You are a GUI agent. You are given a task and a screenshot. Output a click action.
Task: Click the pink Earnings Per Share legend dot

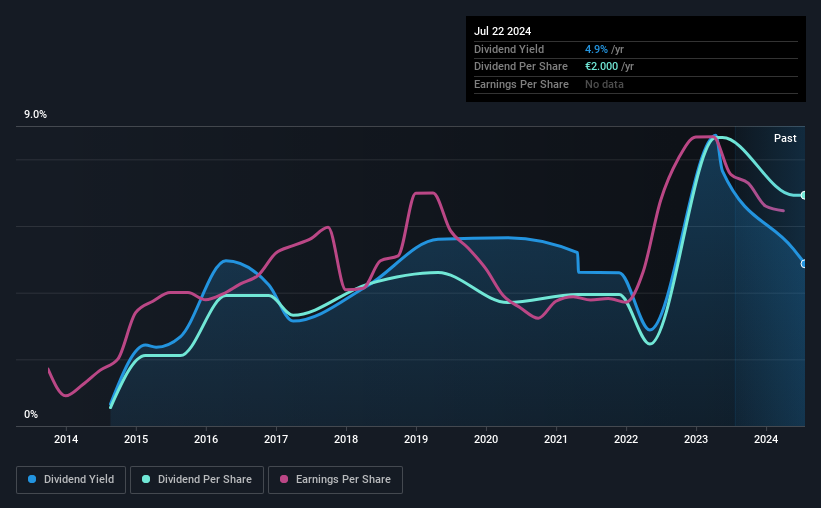click(x=284, y=479)
